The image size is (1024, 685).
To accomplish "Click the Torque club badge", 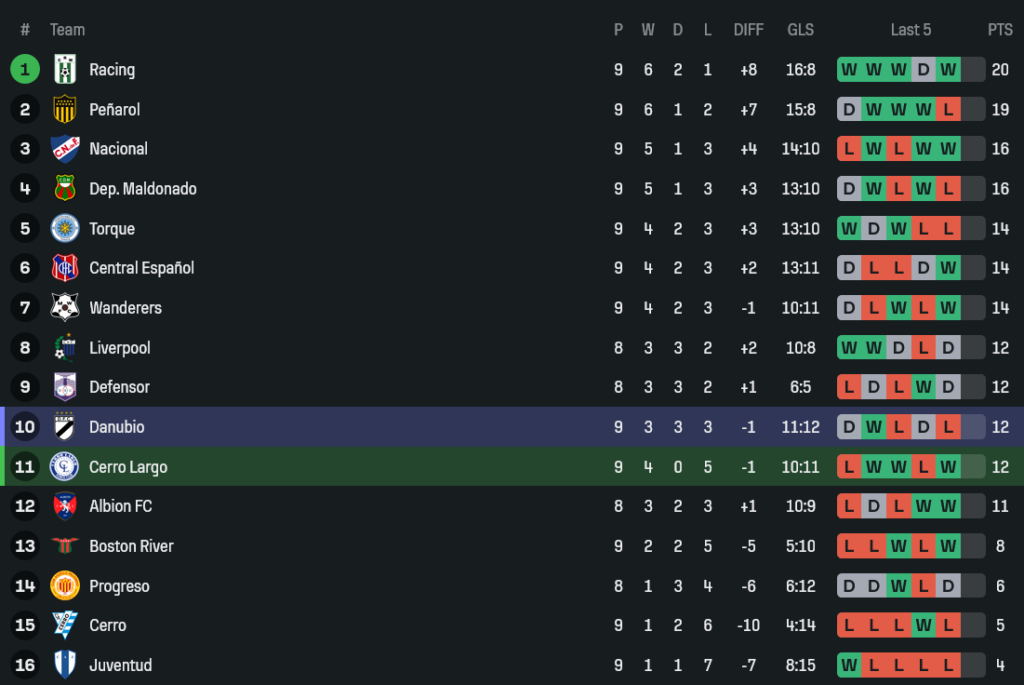I will point(65,228).
